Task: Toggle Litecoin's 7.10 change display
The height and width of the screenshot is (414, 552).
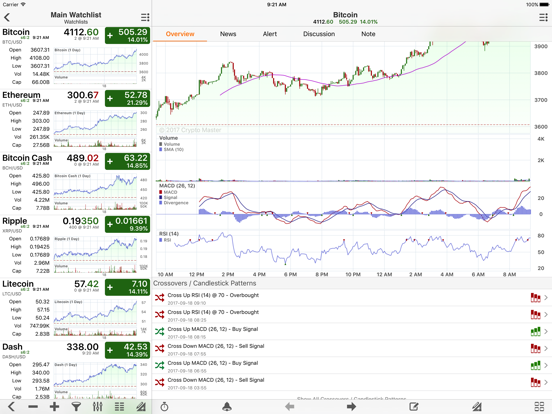Action: click(127, 287)
